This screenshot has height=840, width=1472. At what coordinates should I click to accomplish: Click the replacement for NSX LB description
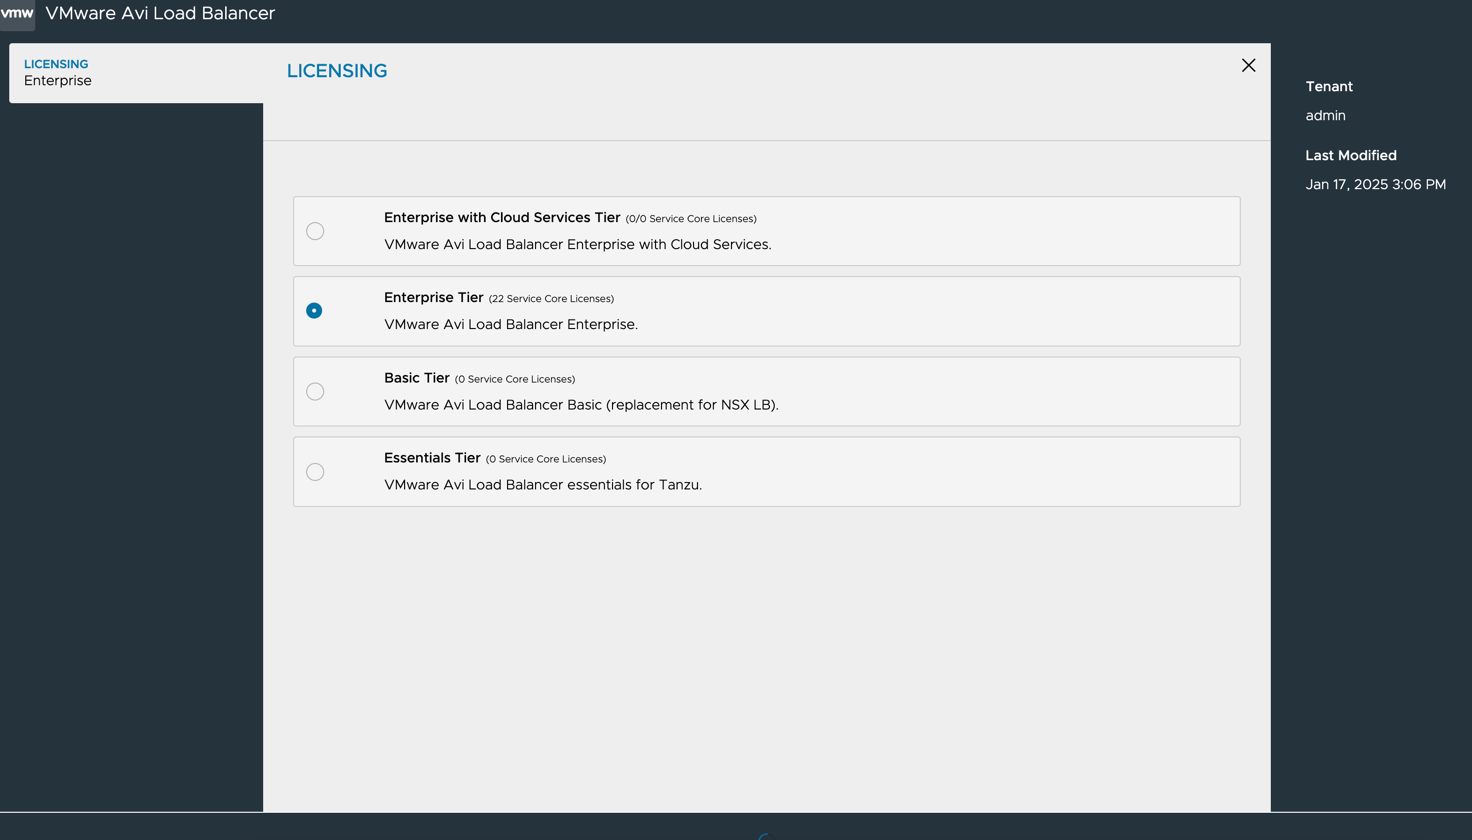[581, 405]
